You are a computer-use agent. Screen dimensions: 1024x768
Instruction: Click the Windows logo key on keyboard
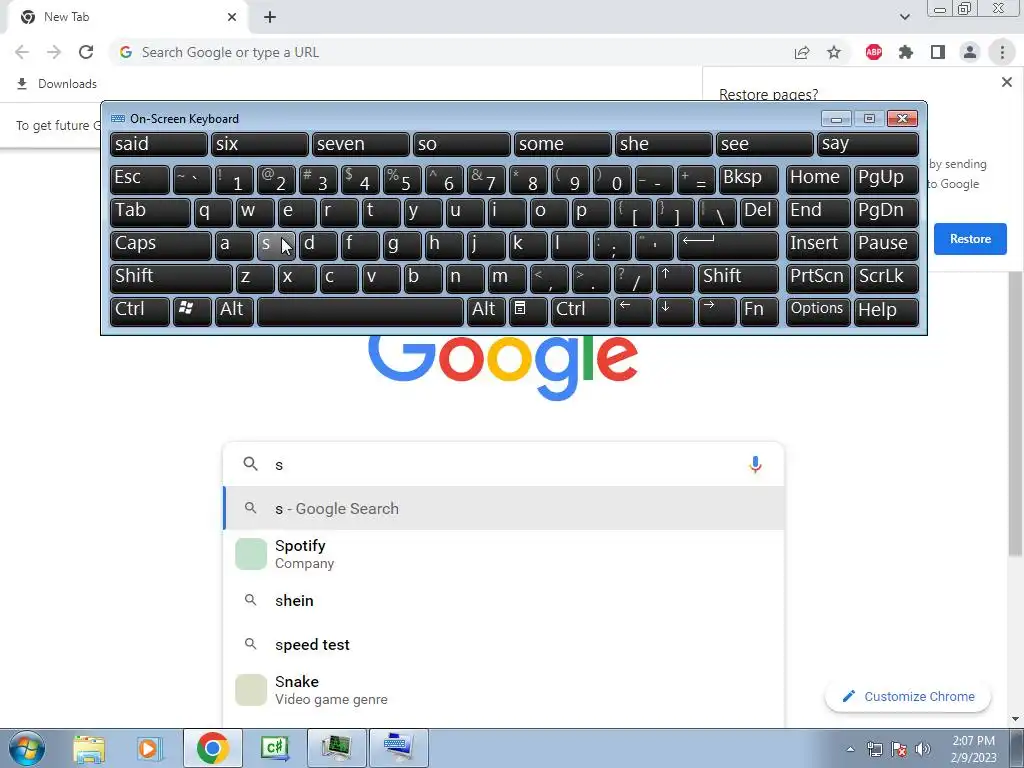click(x=192, y=310)
